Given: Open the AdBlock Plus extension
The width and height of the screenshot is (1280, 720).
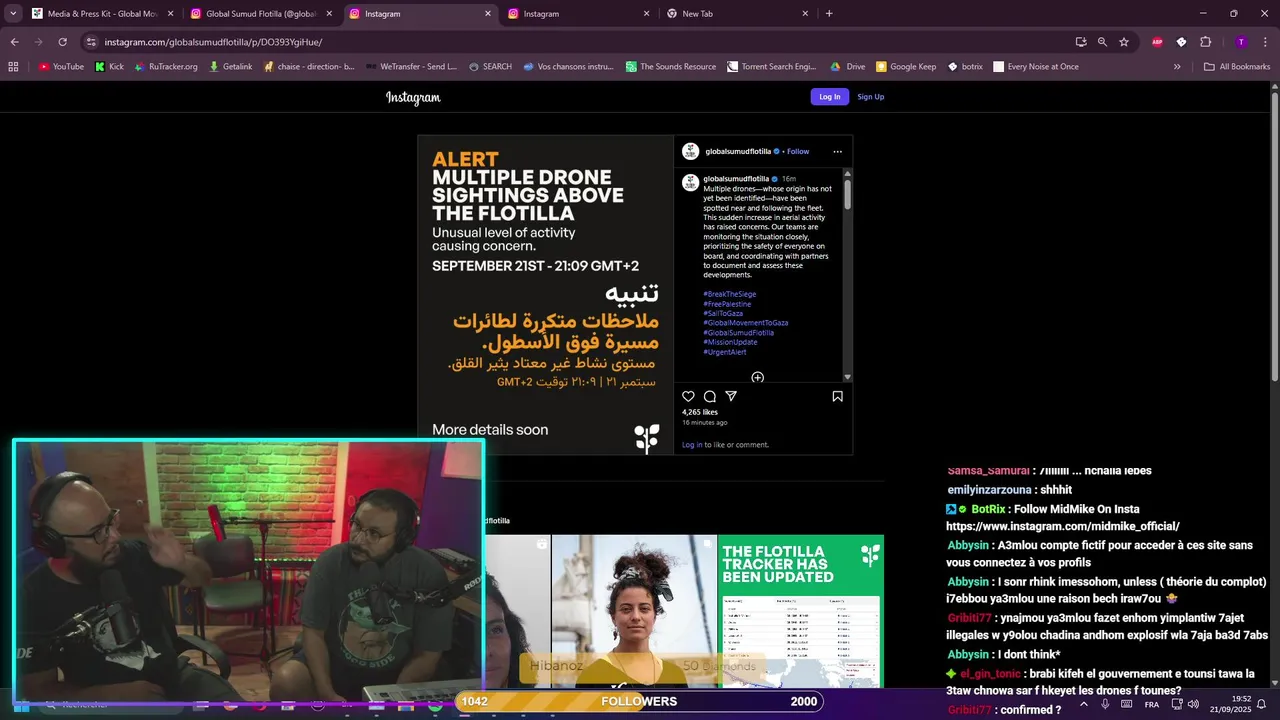Looking at the screenshot, I should click(1157, 42).
